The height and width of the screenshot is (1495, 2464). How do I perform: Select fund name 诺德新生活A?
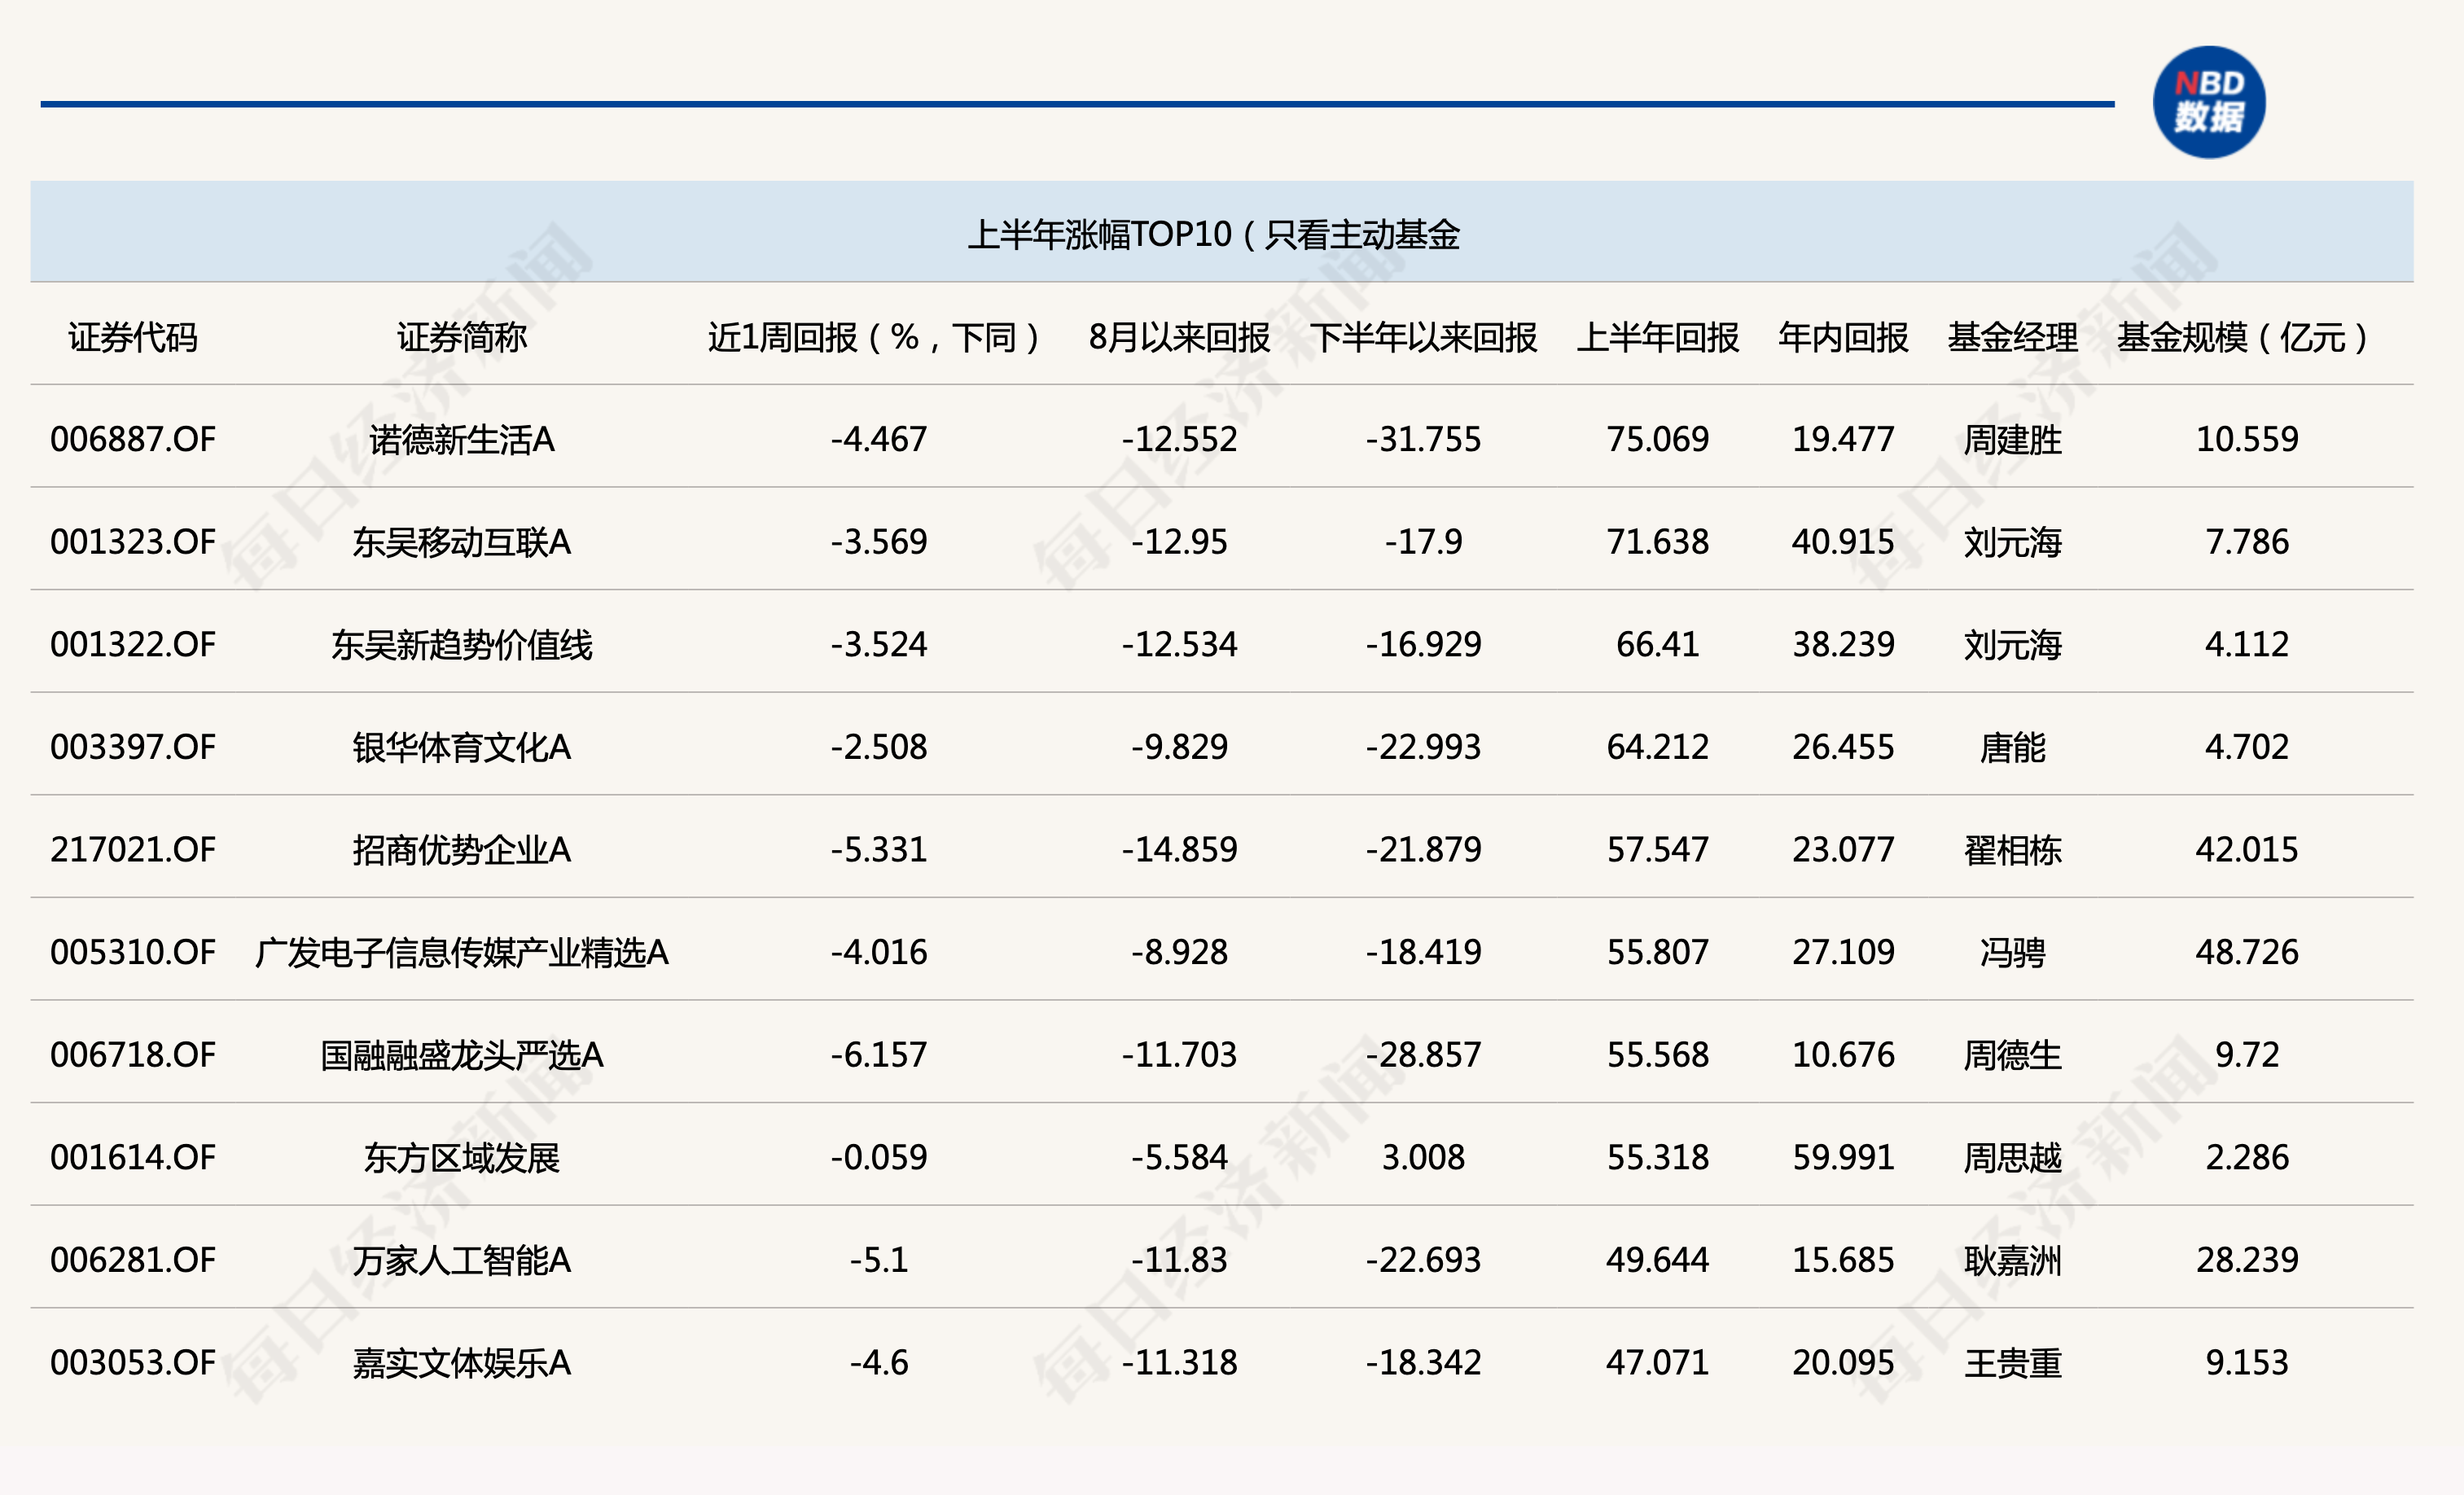tap(461, 439)
